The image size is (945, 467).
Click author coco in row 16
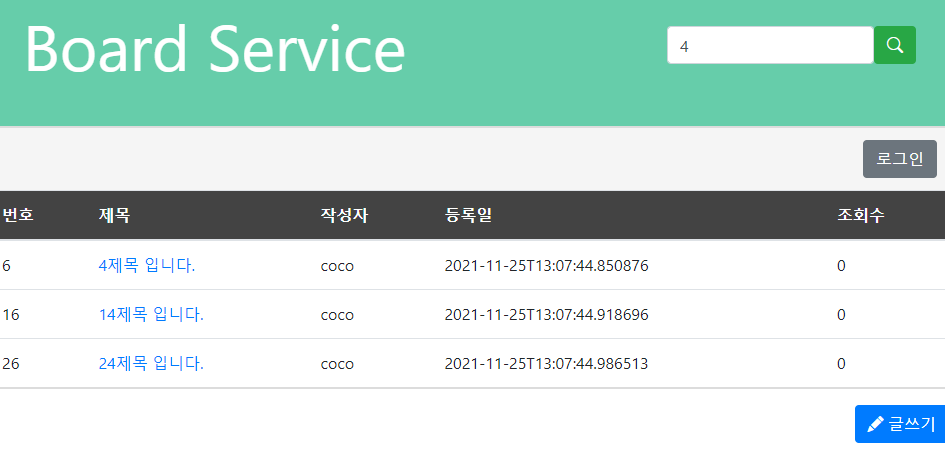(x=337, y=315)
